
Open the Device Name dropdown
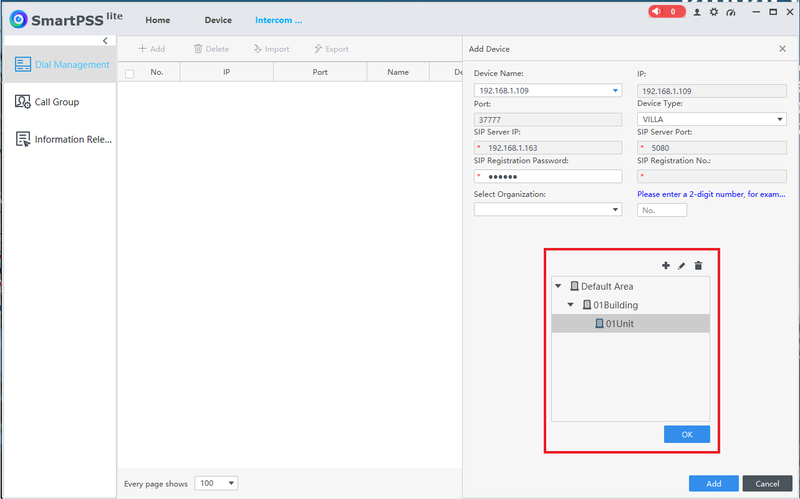[x=615, y=91]
